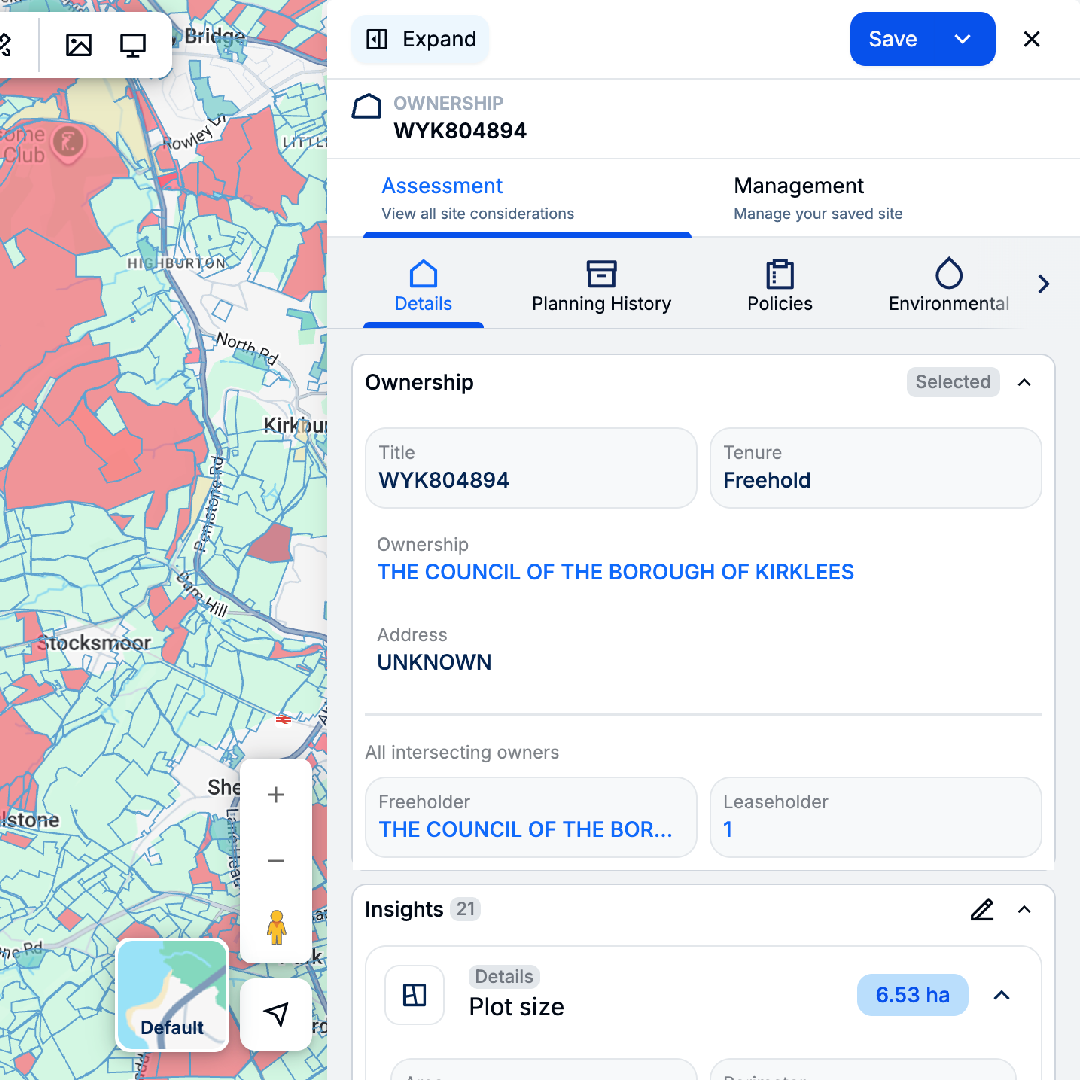
Task: Switch to the Assessment tab
Action: [x=527, y=198]
